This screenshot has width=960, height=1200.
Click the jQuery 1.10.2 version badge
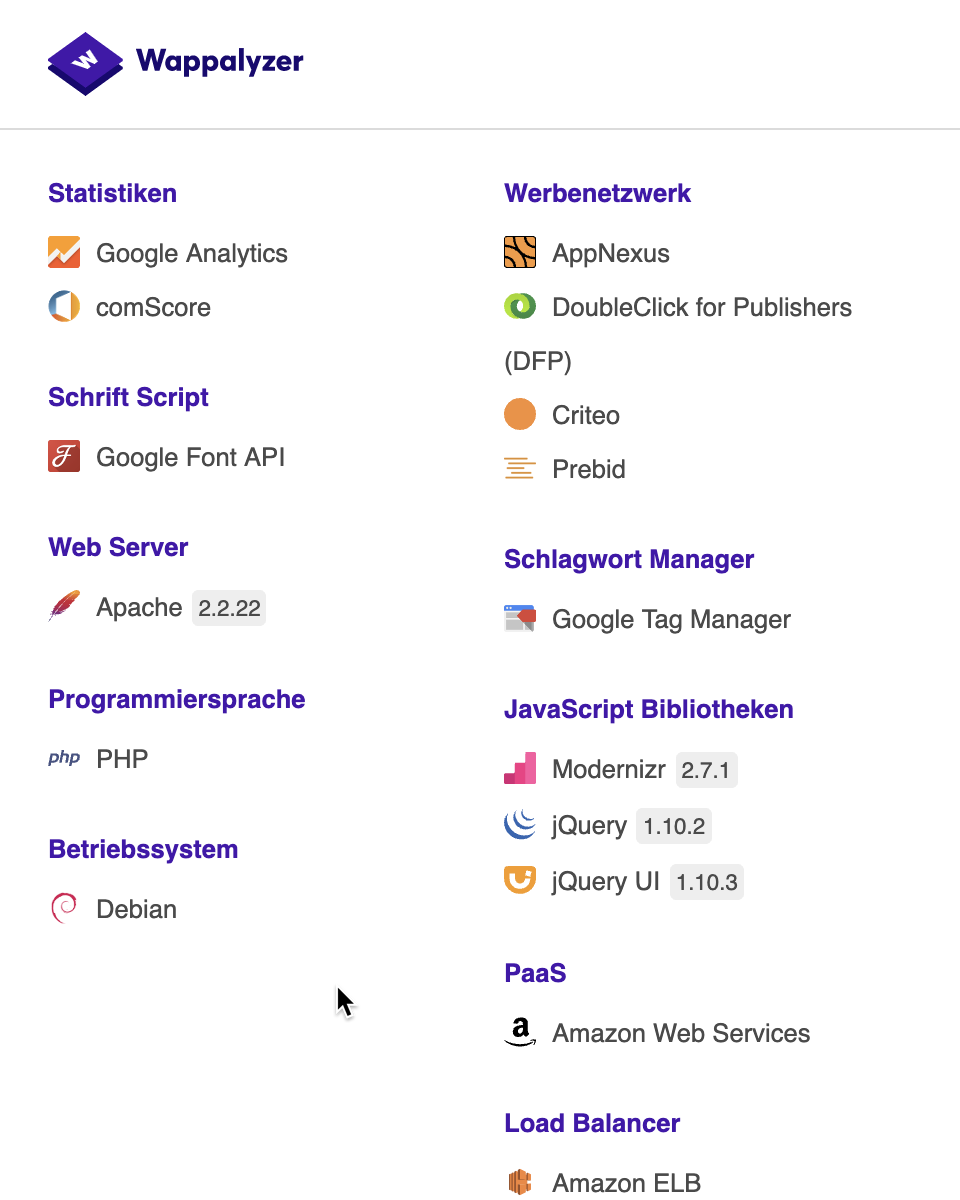coord(674,826)
